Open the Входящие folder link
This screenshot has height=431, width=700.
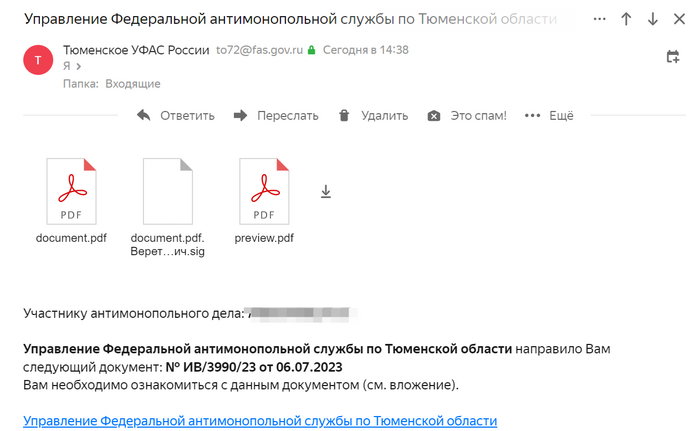(132, 84)
